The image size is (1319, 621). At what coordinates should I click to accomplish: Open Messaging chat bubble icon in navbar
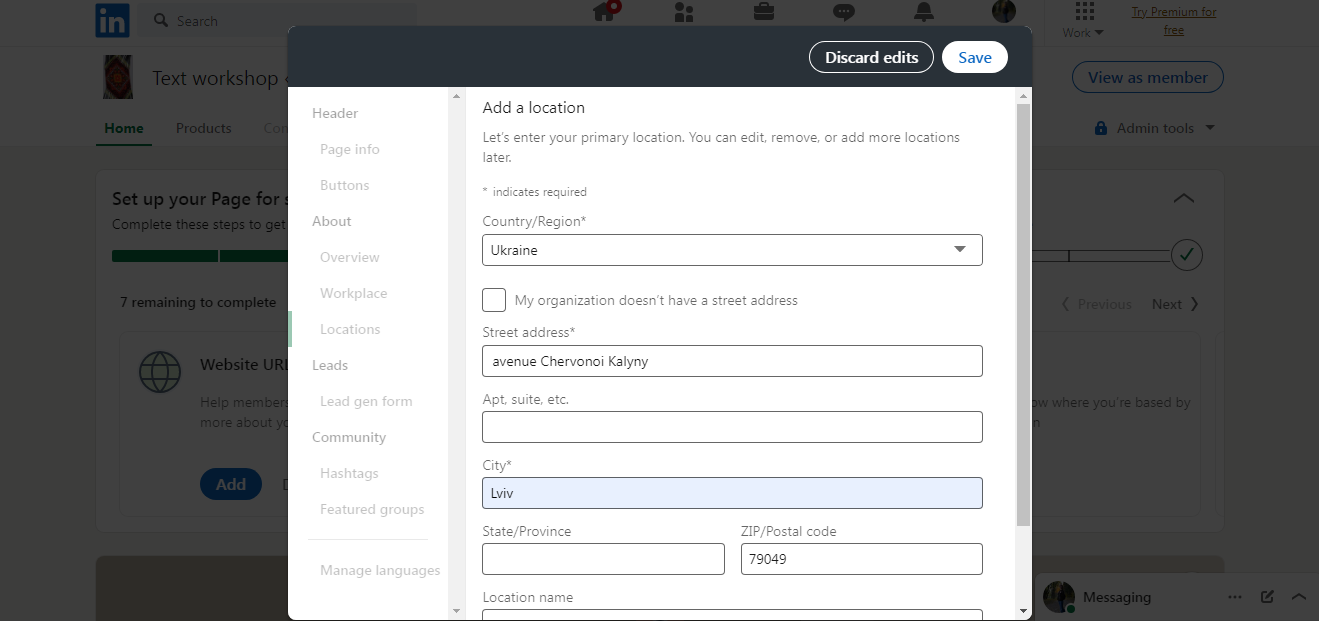844,12
